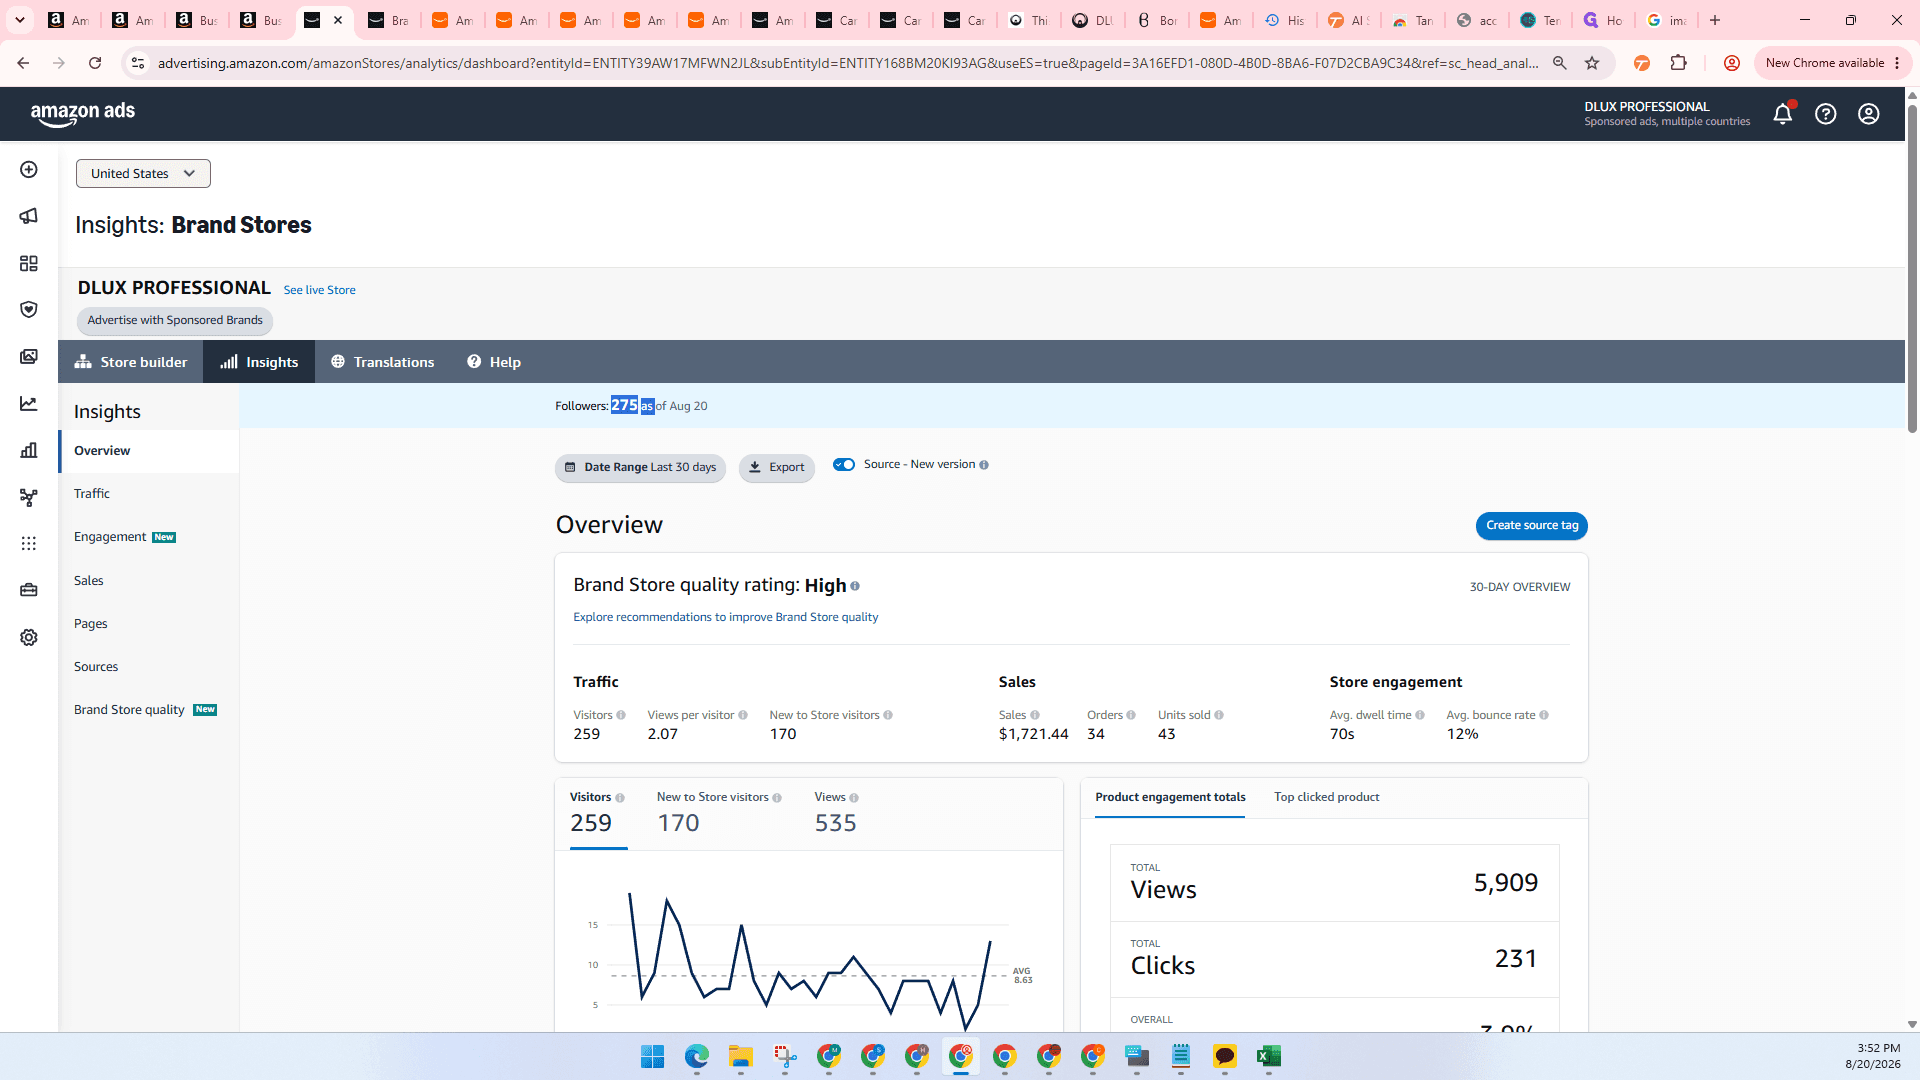
Task: Open Brand Store quality in Insights sidebar
Action: coord(129,710)
